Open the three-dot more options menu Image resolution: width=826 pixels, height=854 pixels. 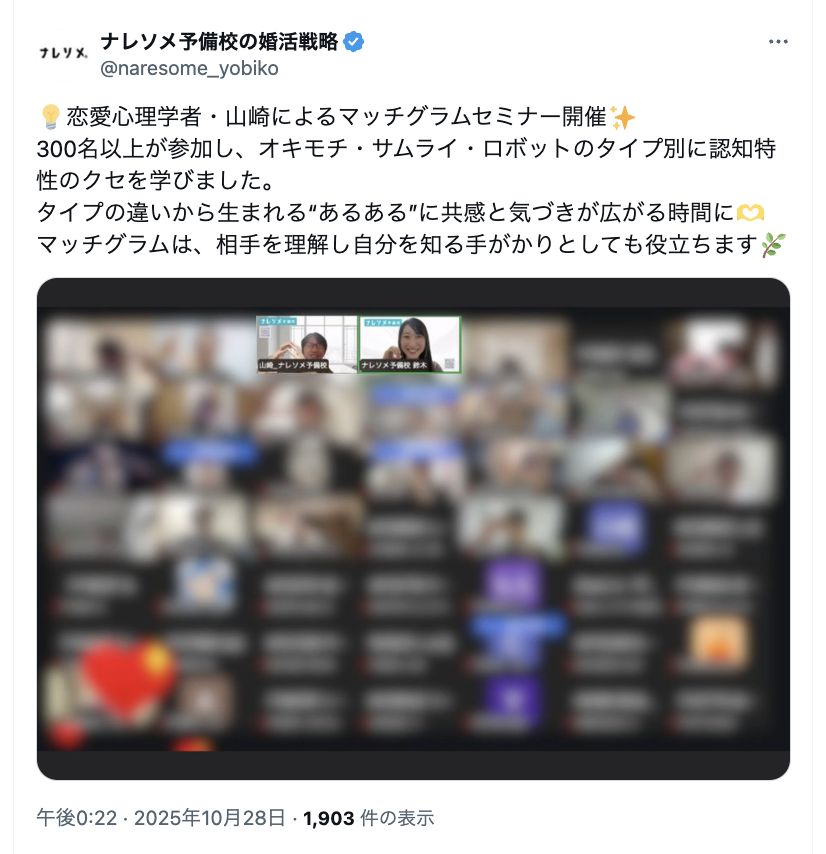pos(778,41)
